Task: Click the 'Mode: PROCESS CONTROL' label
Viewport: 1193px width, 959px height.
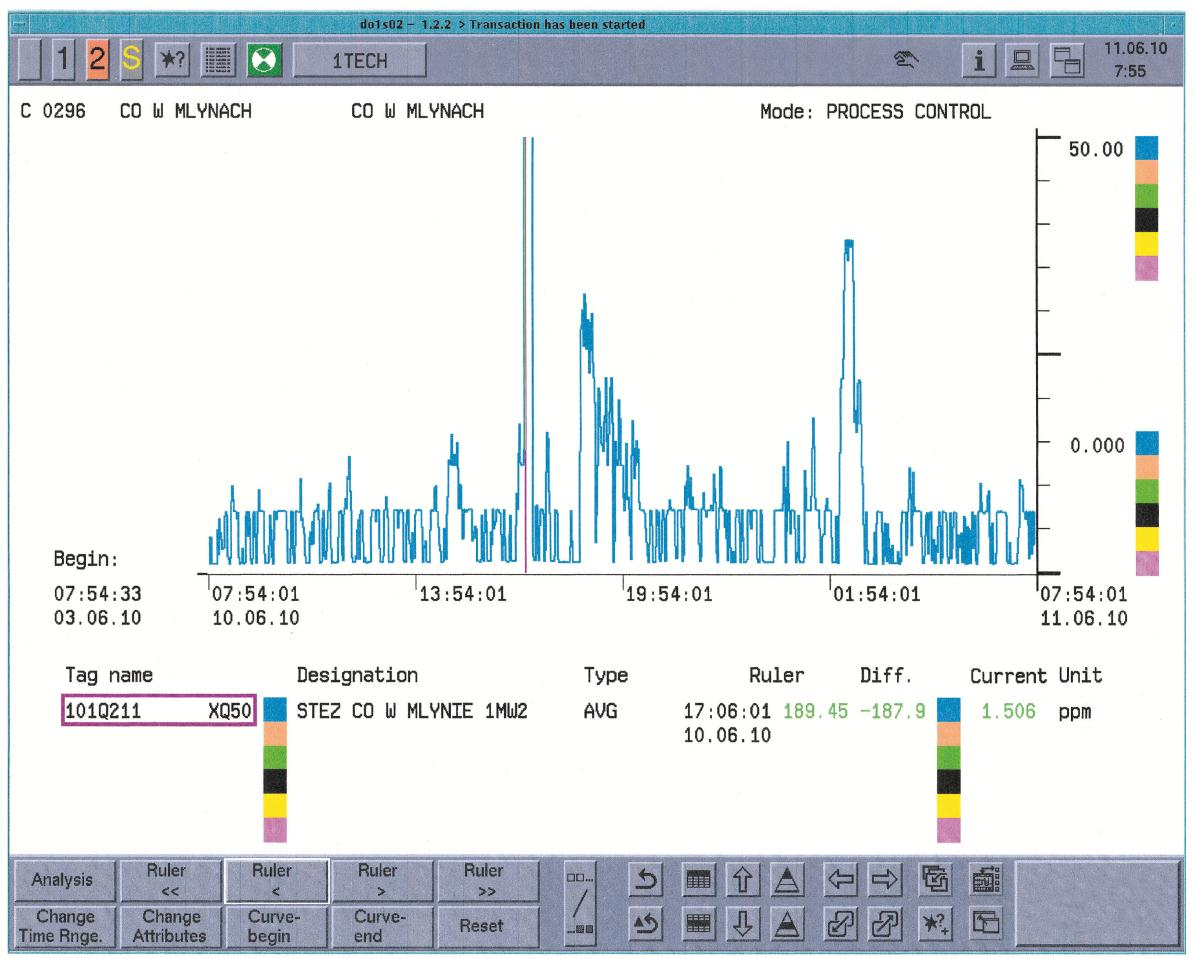Action: point(875,112)
